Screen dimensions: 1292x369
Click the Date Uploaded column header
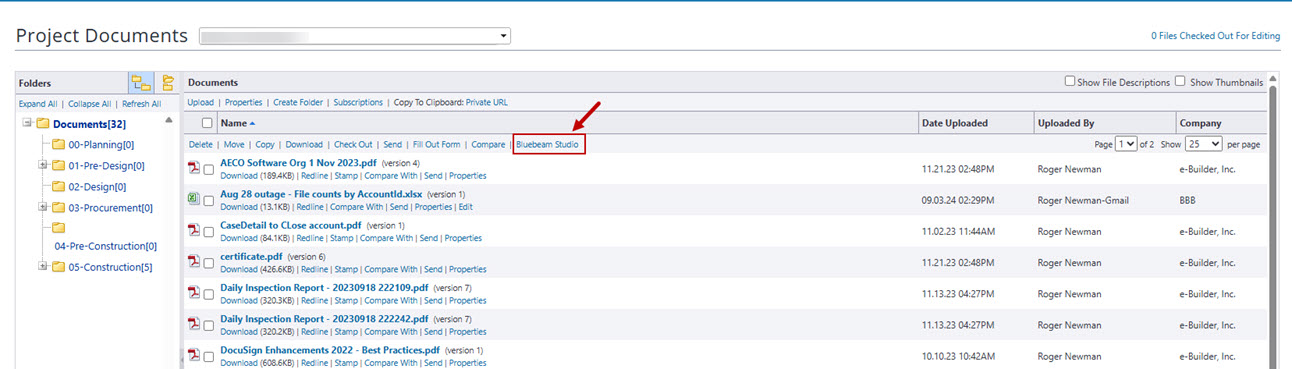(x=955, y=123)
